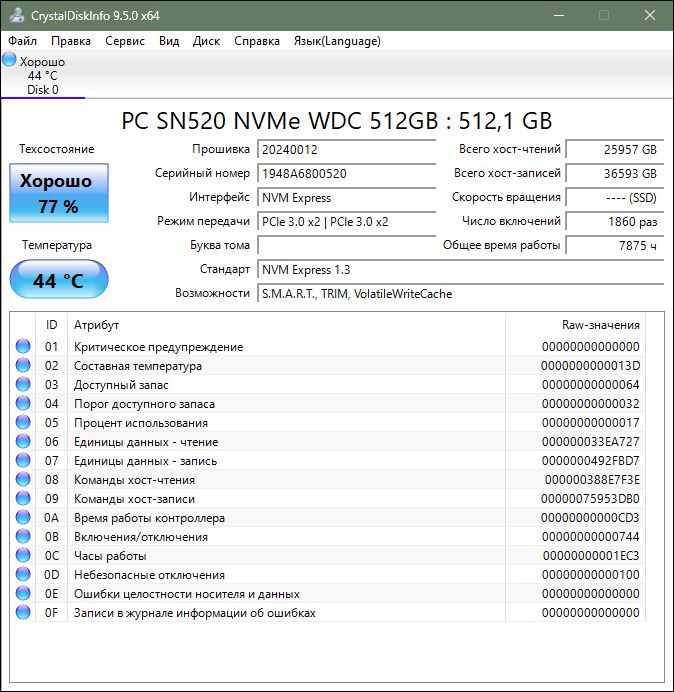Click the status orb for attribute 0E

pos(23,593)
